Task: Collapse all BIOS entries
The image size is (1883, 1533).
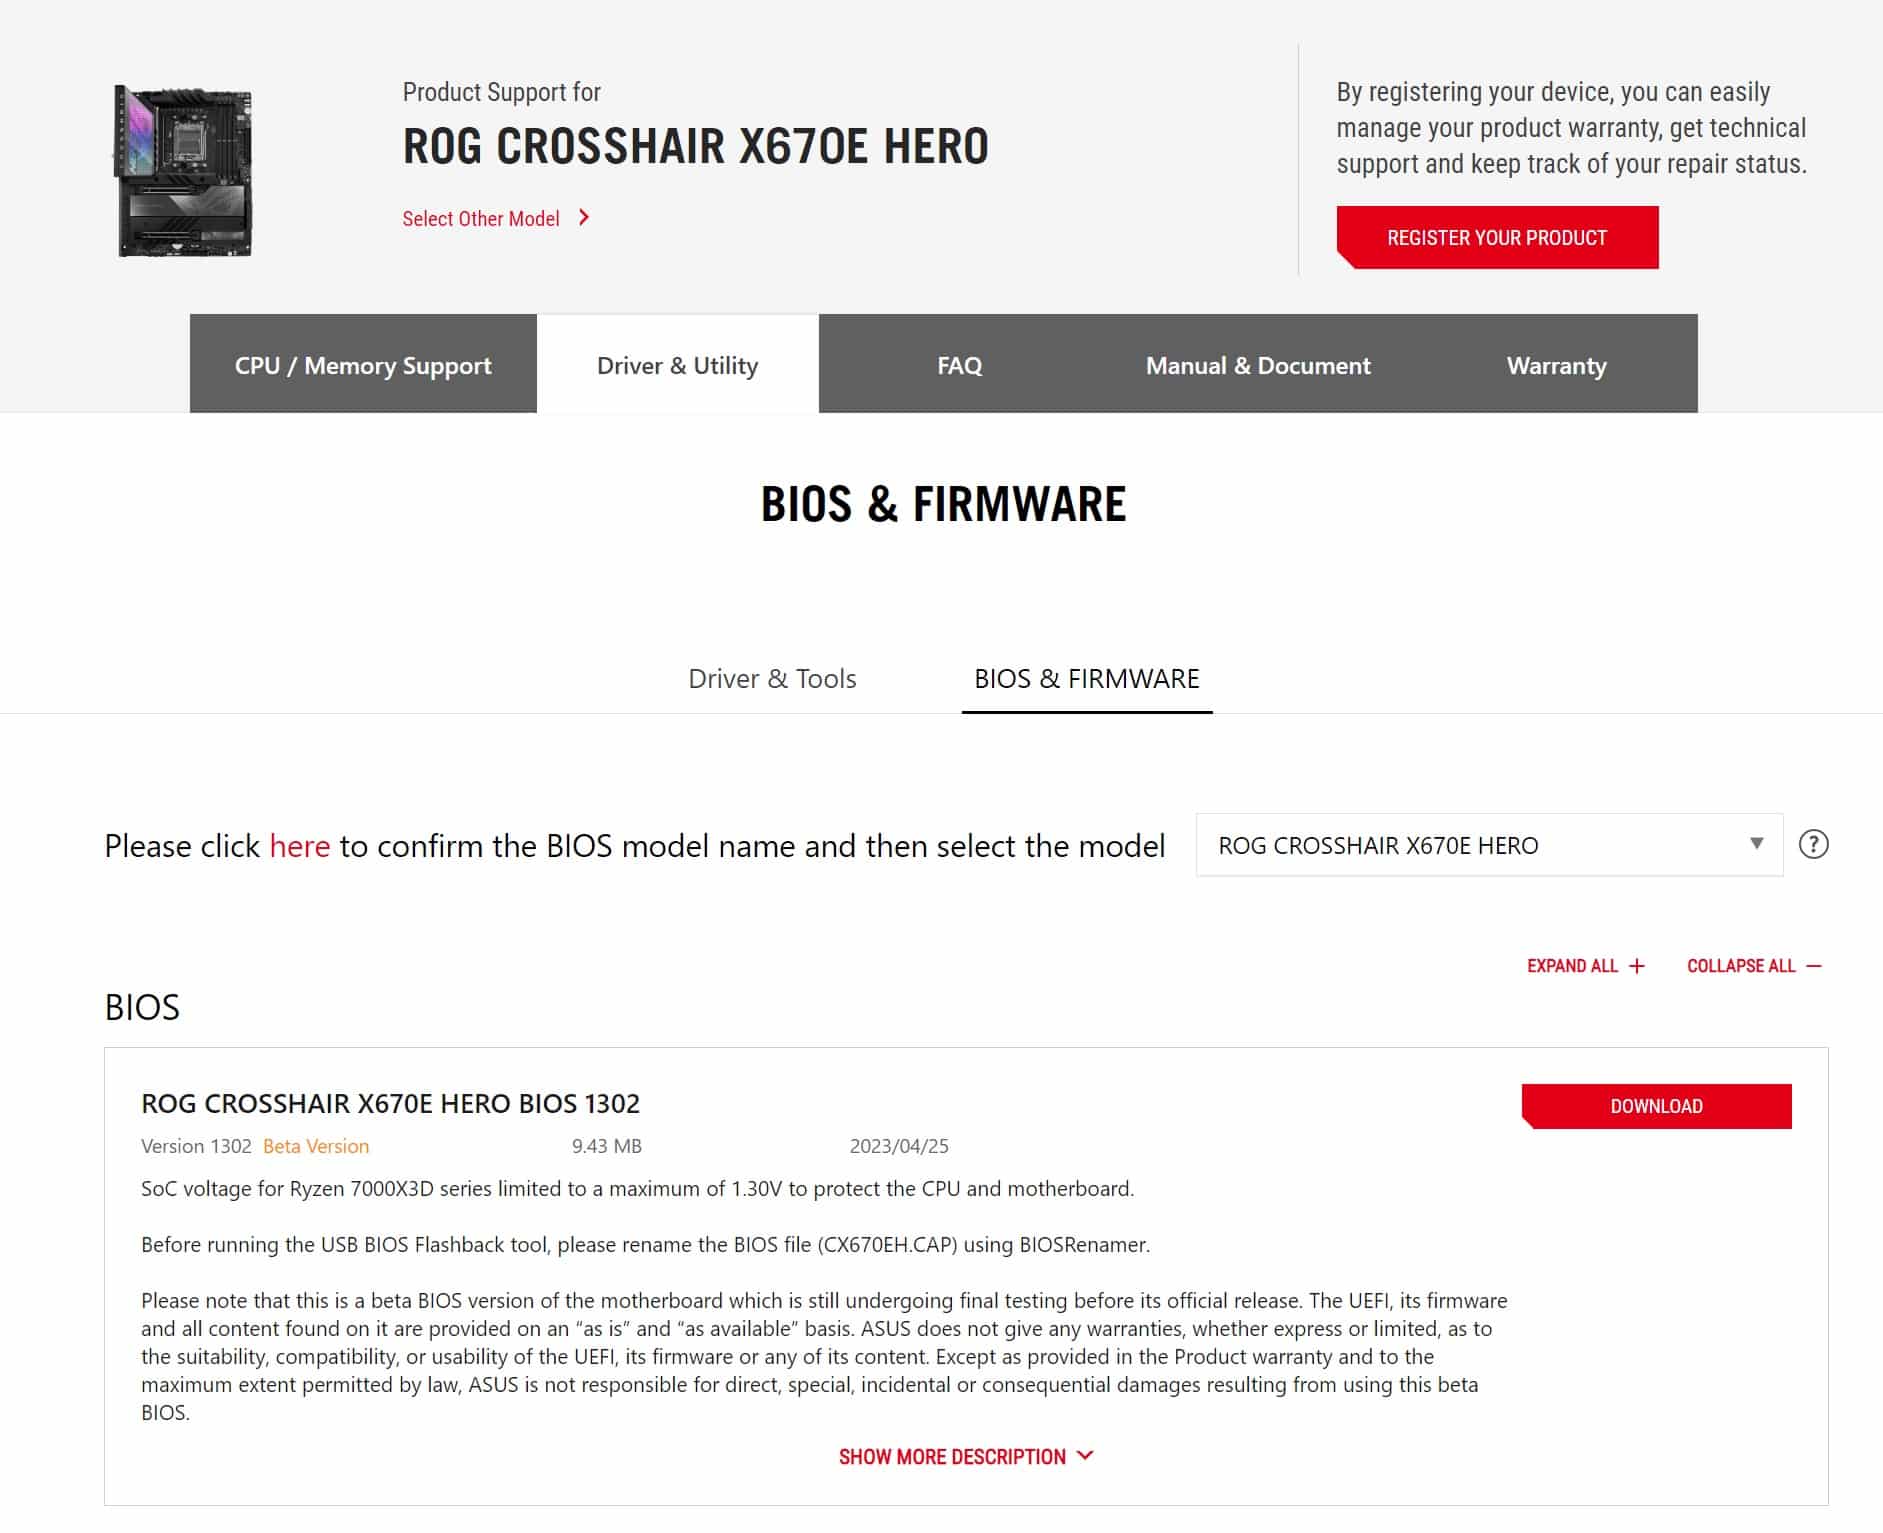Action: (x=1741, y=966)
